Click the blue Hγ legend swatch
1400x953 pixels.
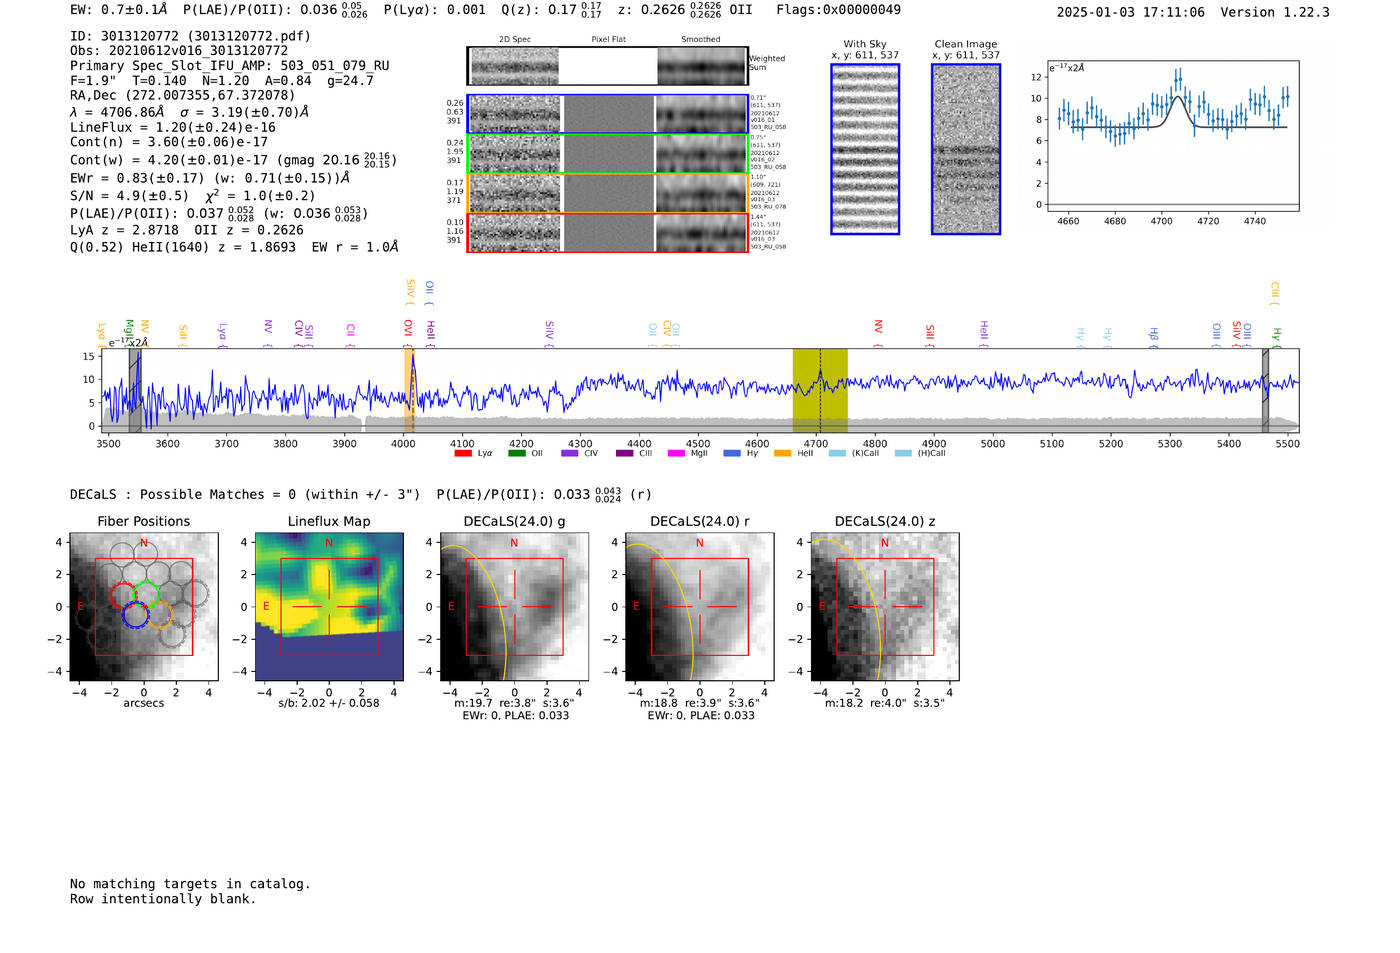(x=732, y=453)
